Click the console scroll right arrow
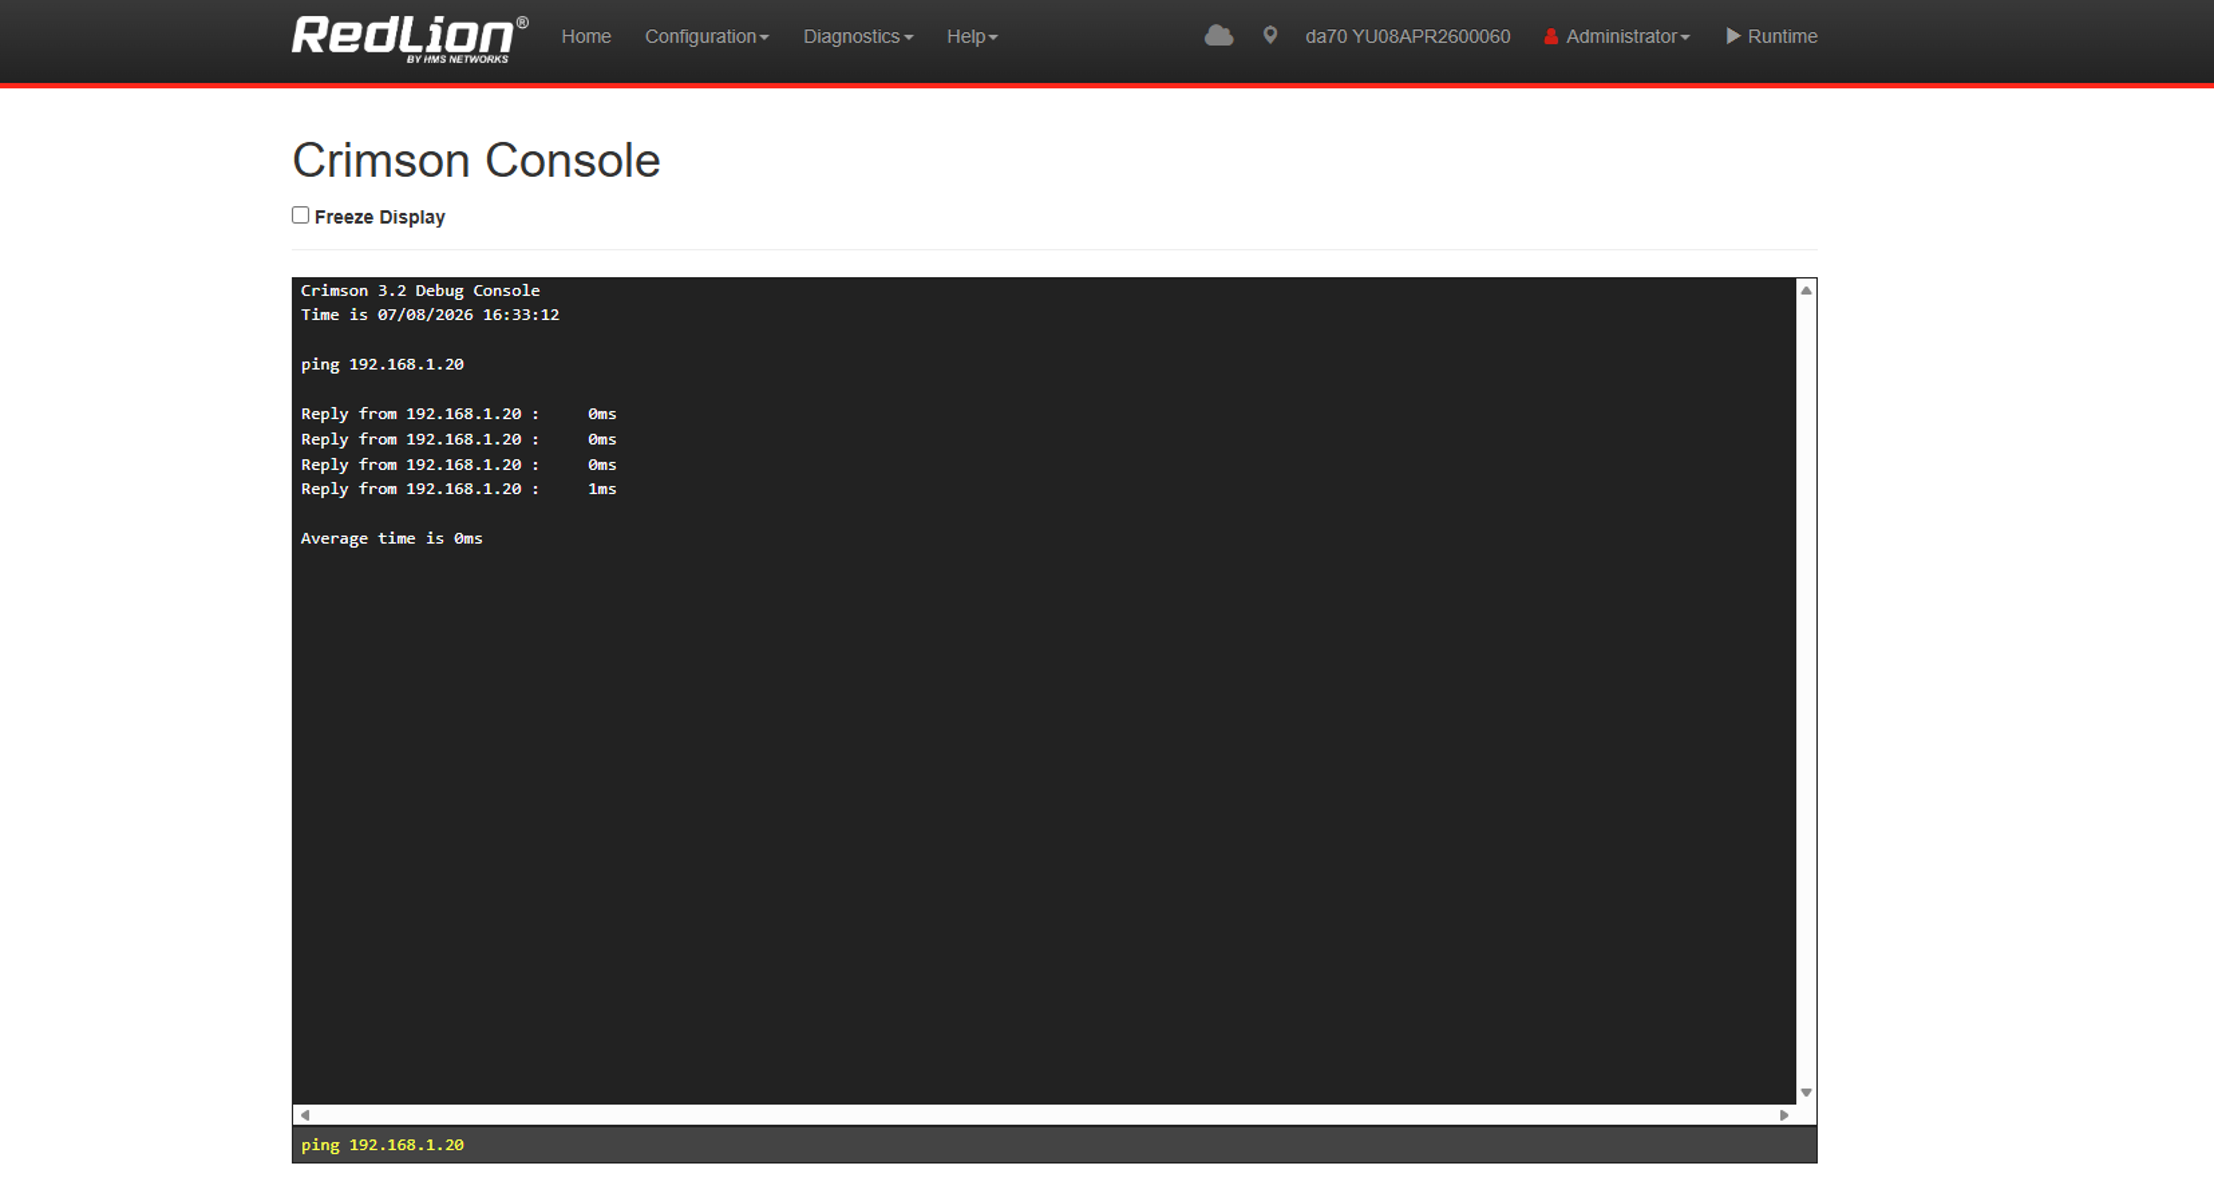This screenshot has width=2214, height=1197. tap(1784, 1115)
